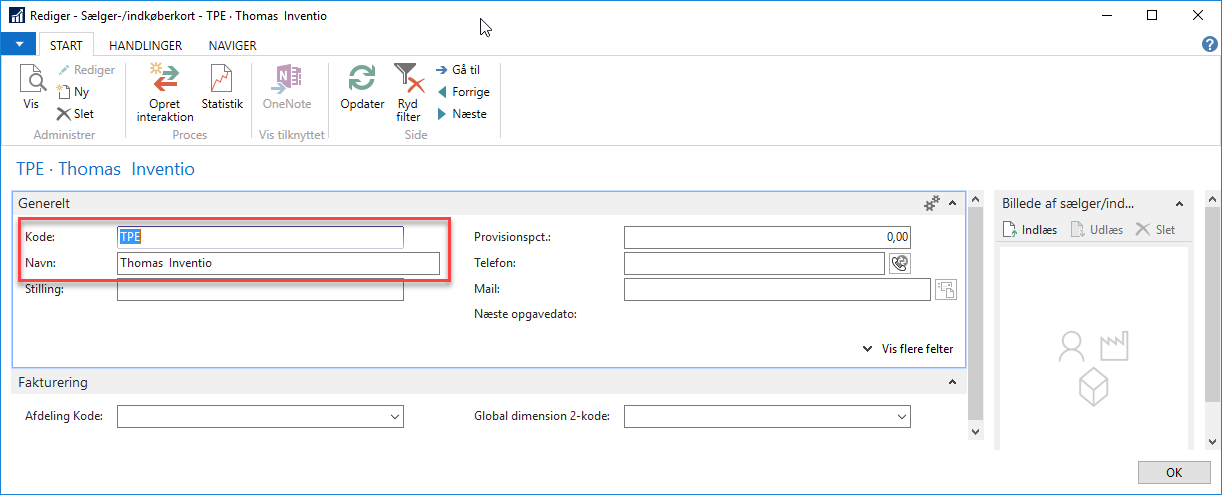The height and width of the screenshot is (495, 1222).
Task: Switch to the HANDLINGER tab
Action: coord(145,46)
